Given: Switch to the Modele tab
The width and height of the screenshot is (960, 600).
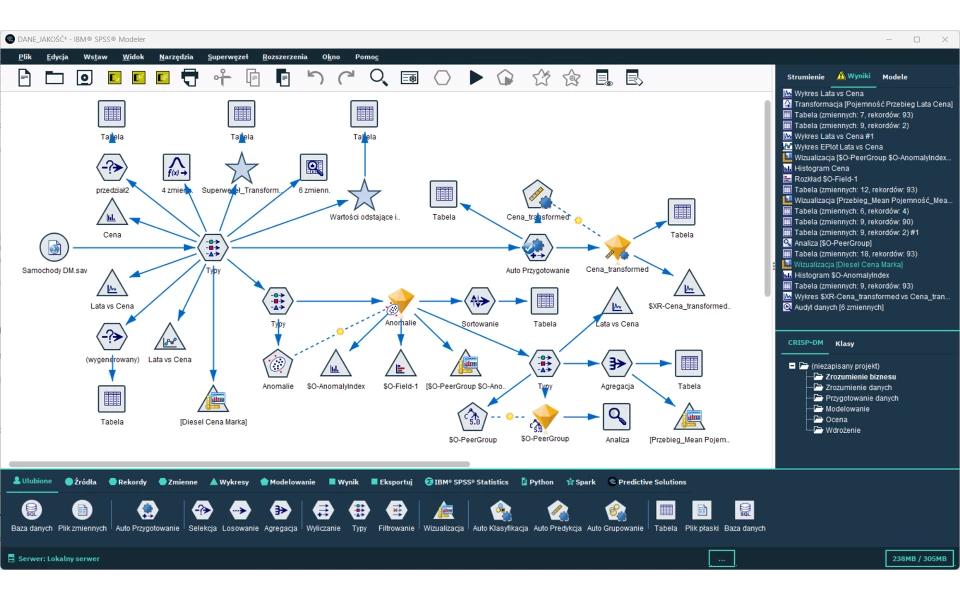Looking at the screenshot, I should point(895,76).
